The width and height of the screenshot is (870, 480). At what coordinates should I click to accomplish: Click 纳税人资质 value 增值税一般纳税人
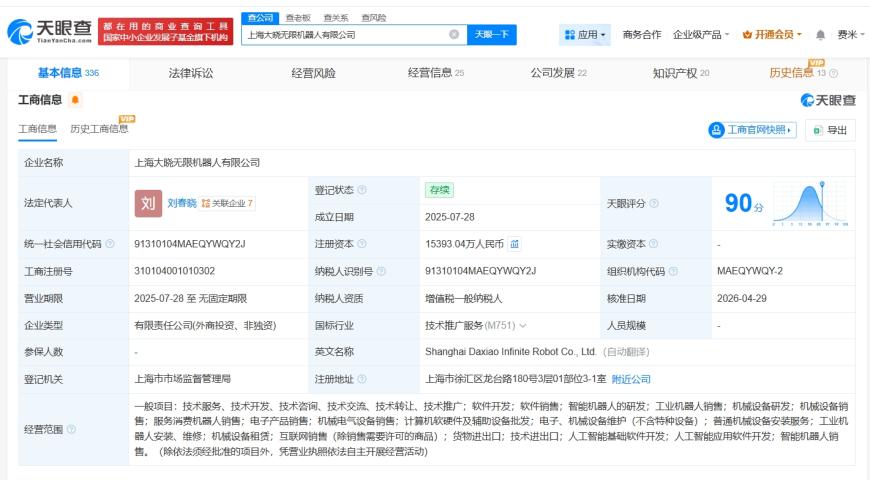click(464, 298)
